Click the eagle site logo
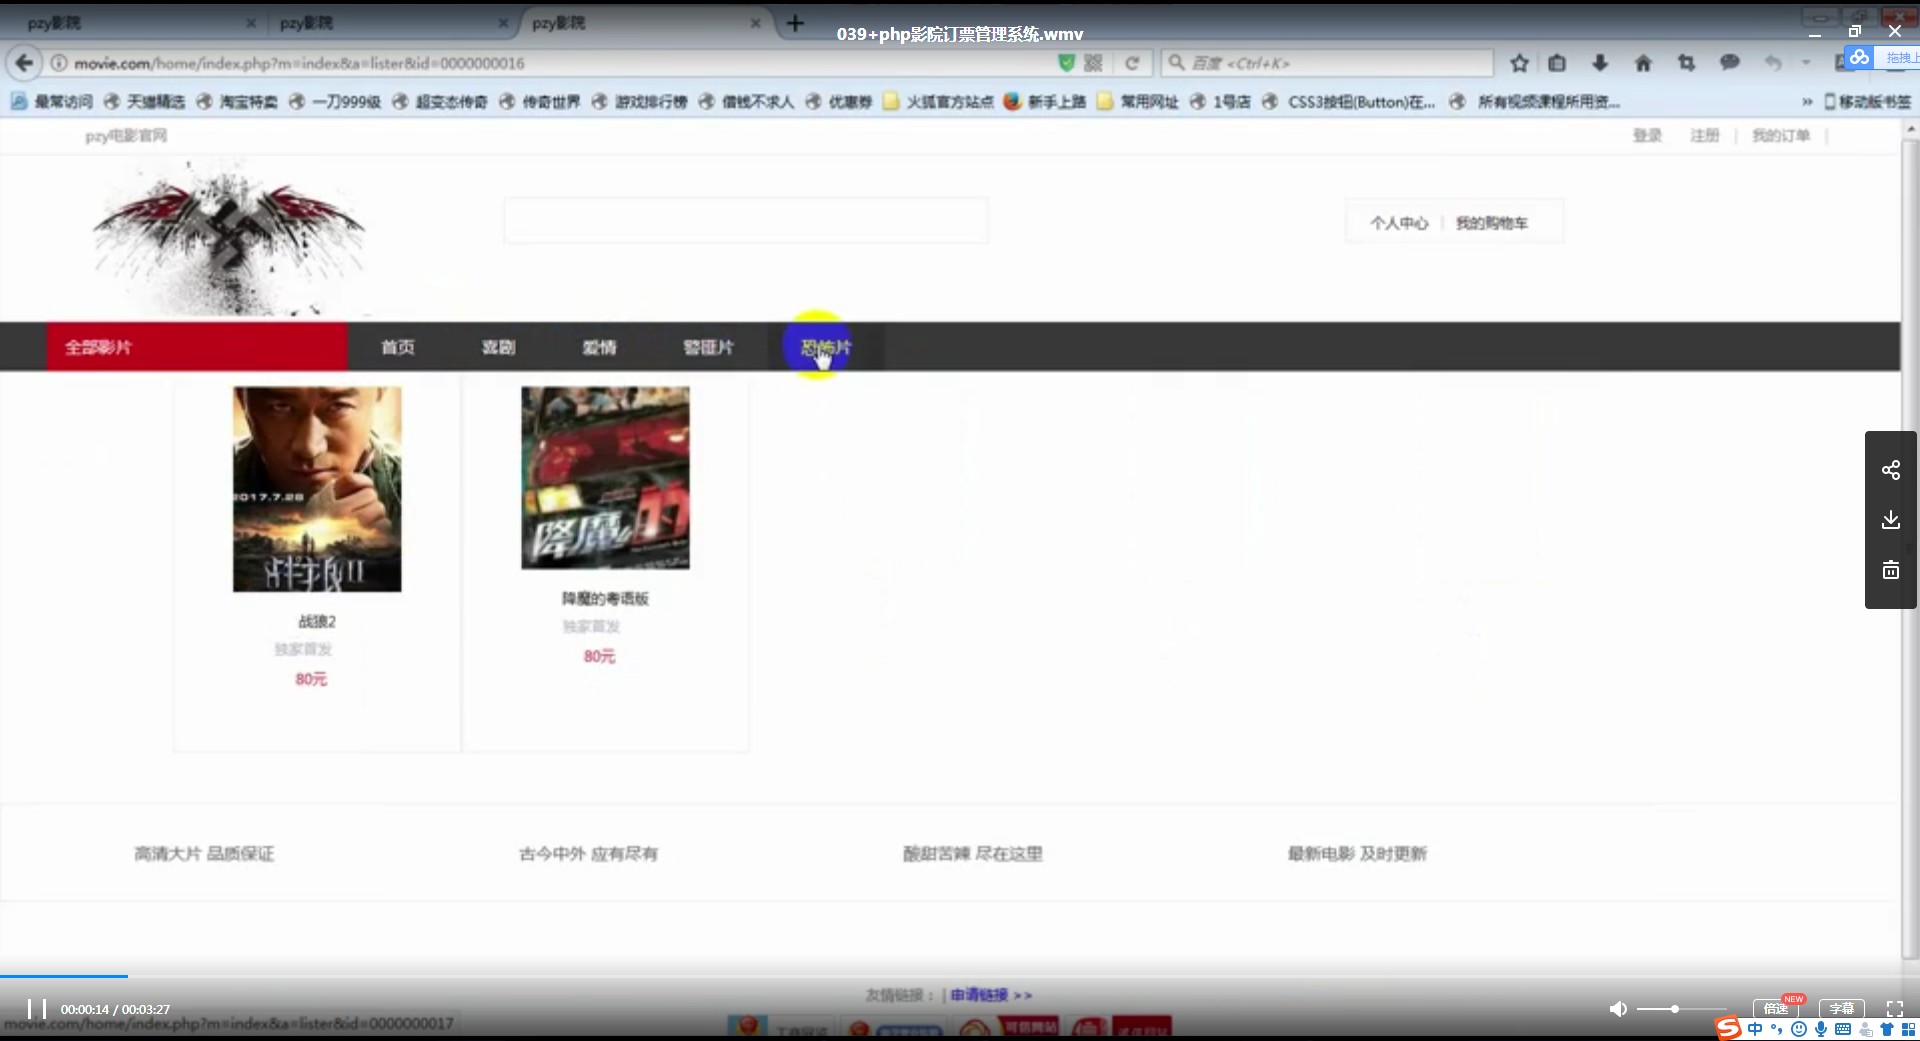 [x=229, y=238]
